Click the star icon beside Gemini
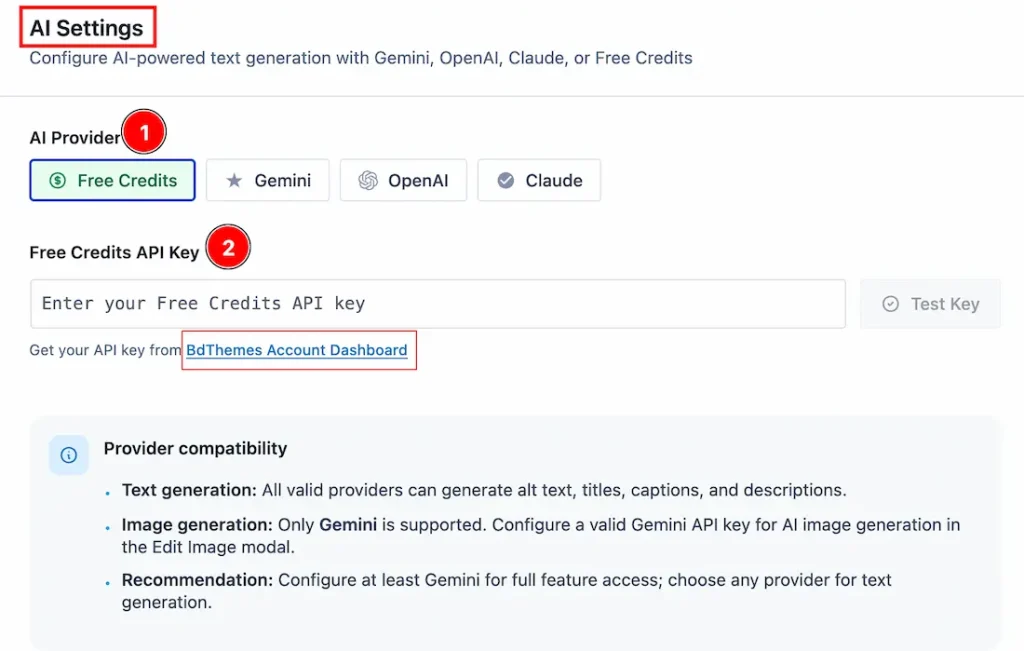 234,180
